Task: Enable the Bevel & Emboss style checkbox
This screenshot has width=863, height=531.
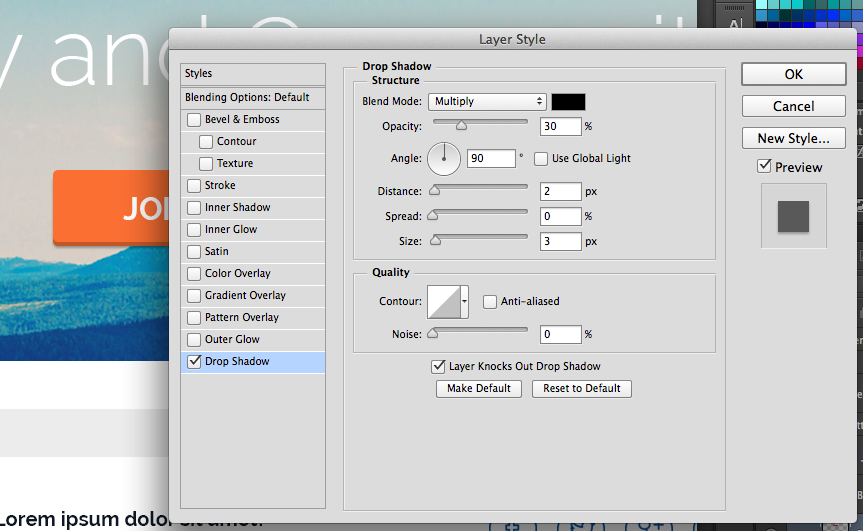Action: coord(194,120)
